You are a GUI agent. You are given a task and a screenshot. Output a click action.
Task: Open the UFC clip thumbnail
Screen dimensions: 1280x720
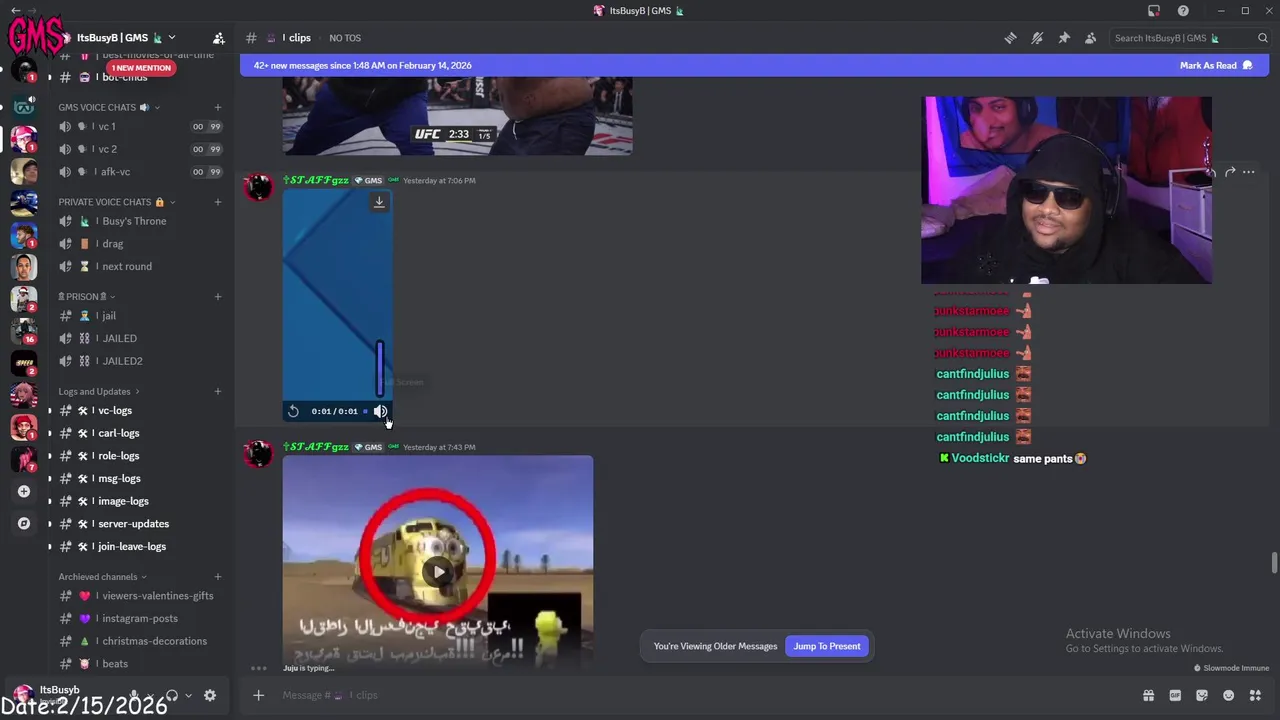click(457, 116)
